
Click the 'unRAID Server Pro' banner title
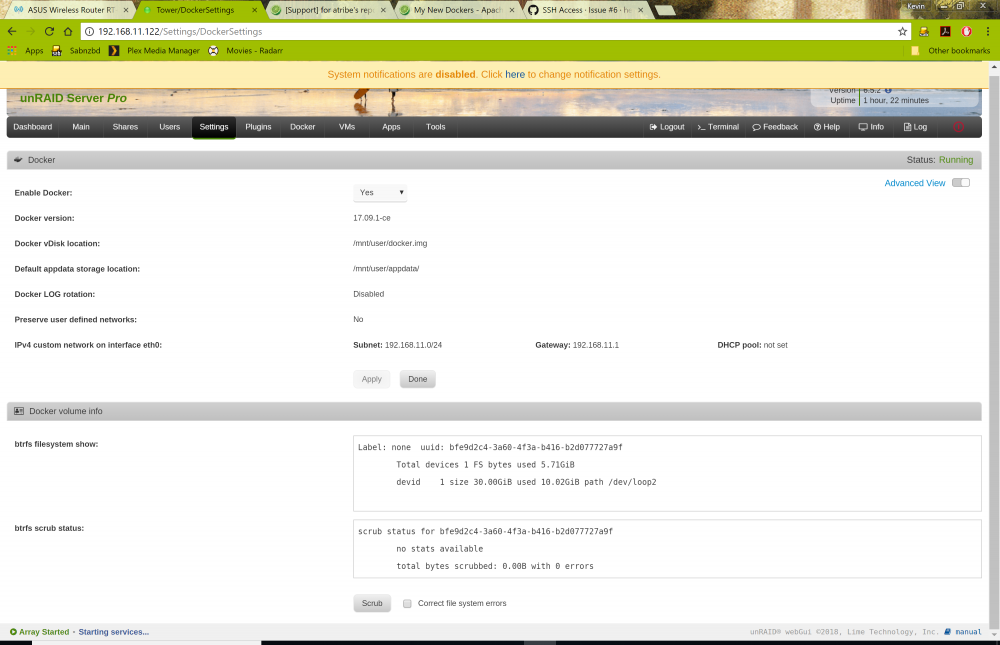[73, 98]
